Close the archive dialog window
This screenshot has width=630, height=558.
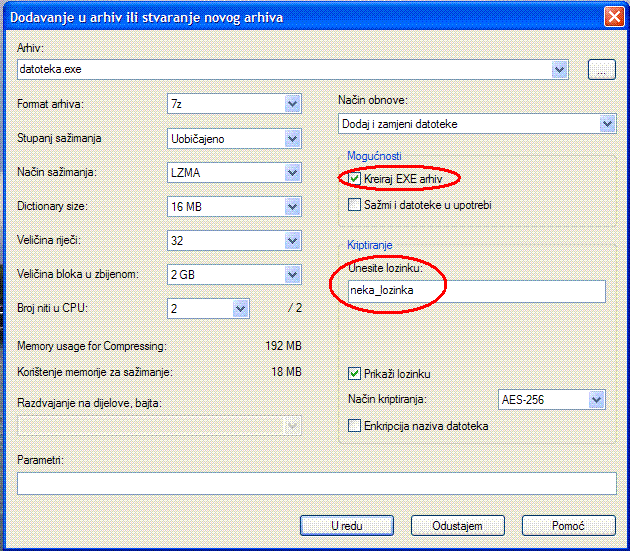click(614, 16)
